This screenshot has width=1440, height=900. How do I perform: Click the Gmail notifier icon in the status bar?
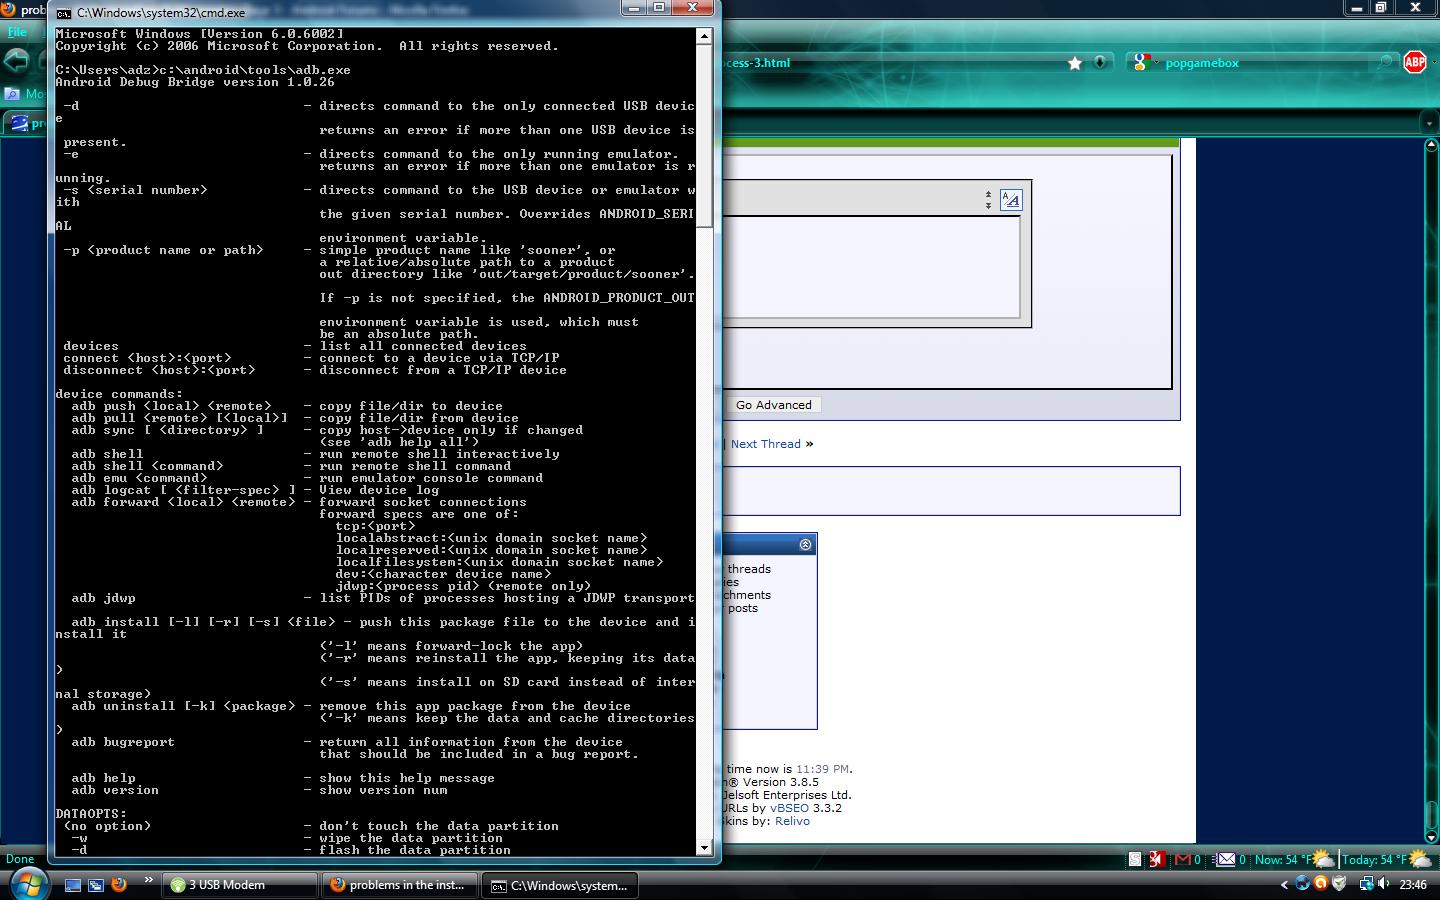point(1183,859)
